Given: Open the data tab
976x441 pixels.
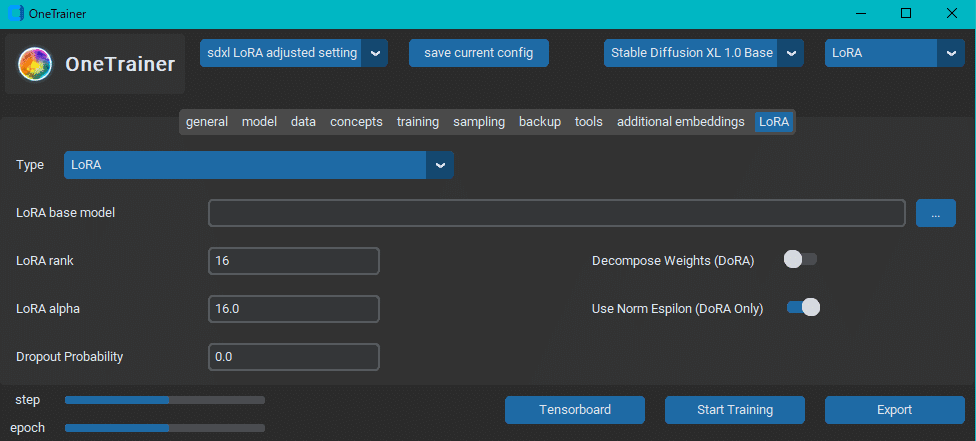Looking at the screenshot, I should tap(303, 122).
